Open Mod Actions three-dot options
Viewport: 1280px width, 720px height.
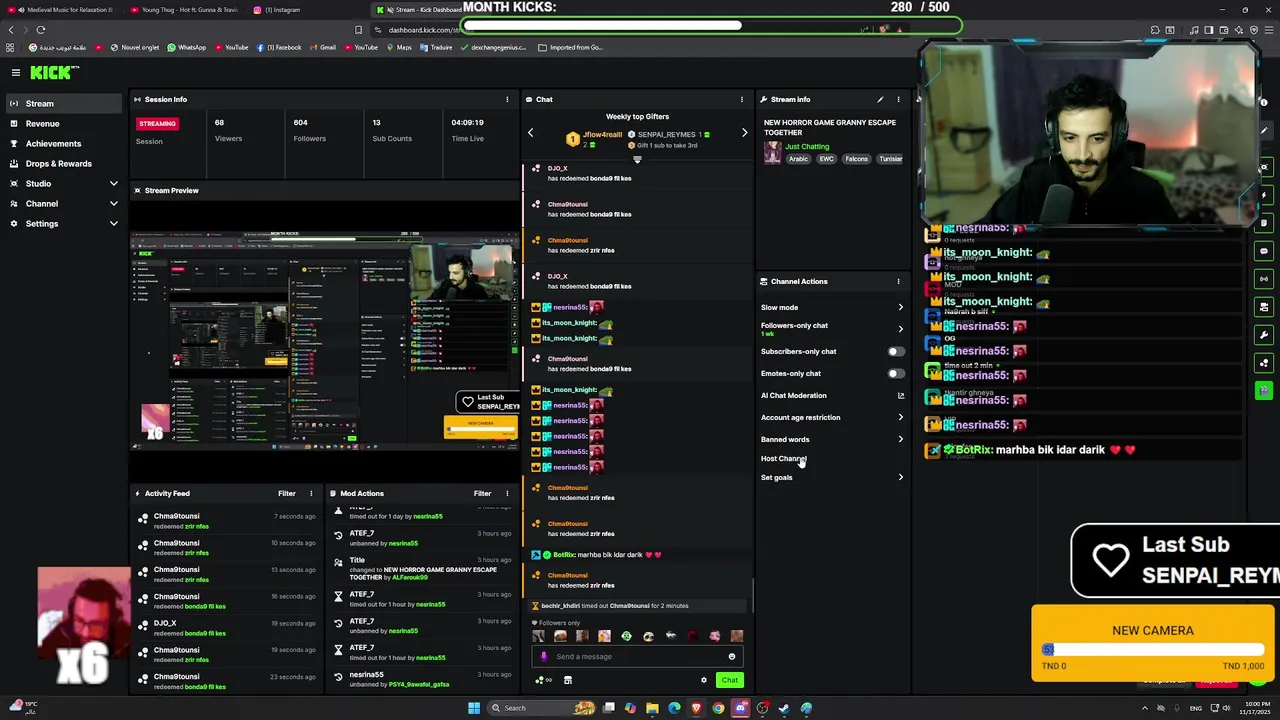507,493
